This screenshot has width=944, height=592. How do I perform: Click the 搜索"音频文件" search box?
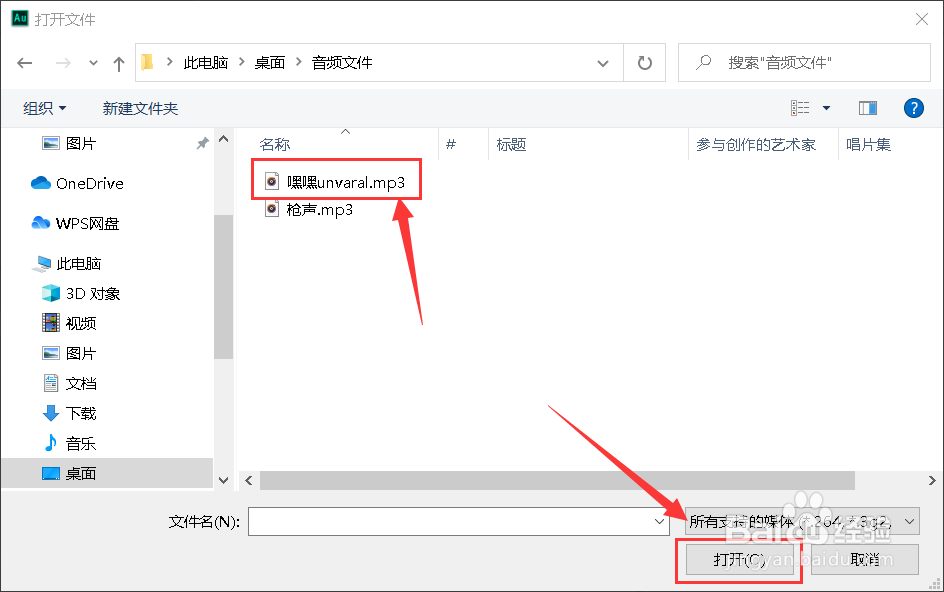click(x=803, y=62)
